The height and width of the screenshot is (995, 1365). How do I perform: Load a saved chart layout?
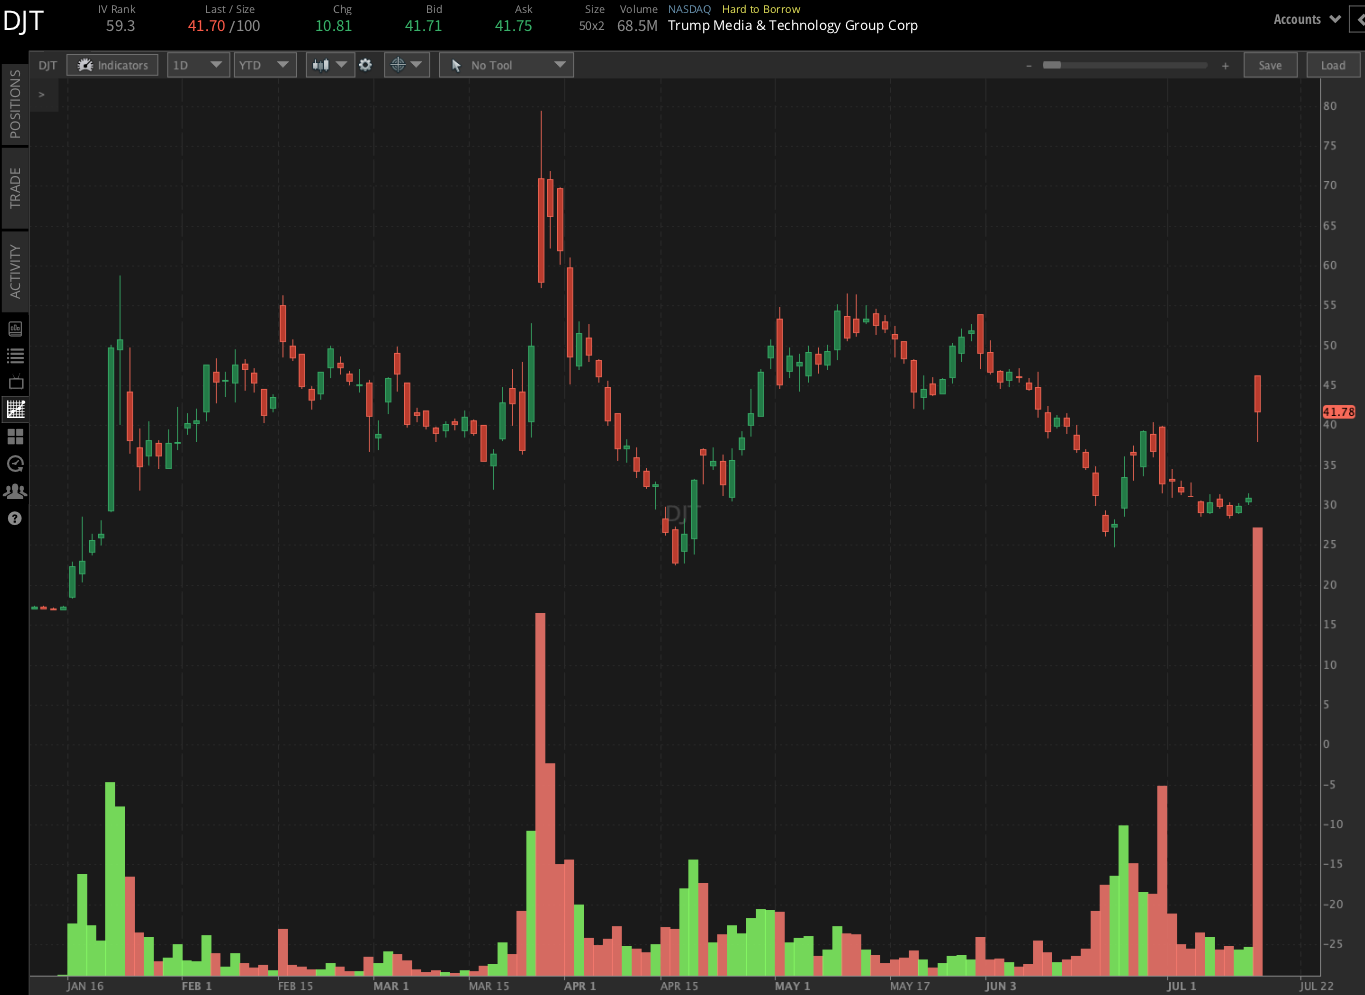[x=1332, y=64]
